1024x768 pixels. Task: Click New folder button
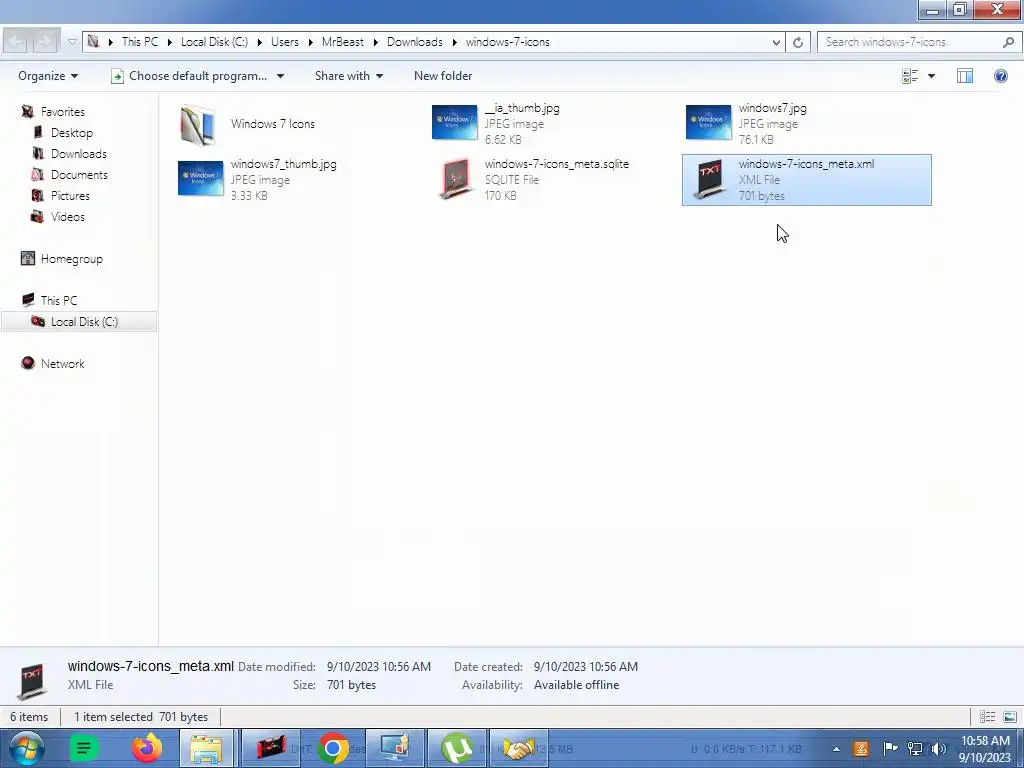(x=443, y=76)
